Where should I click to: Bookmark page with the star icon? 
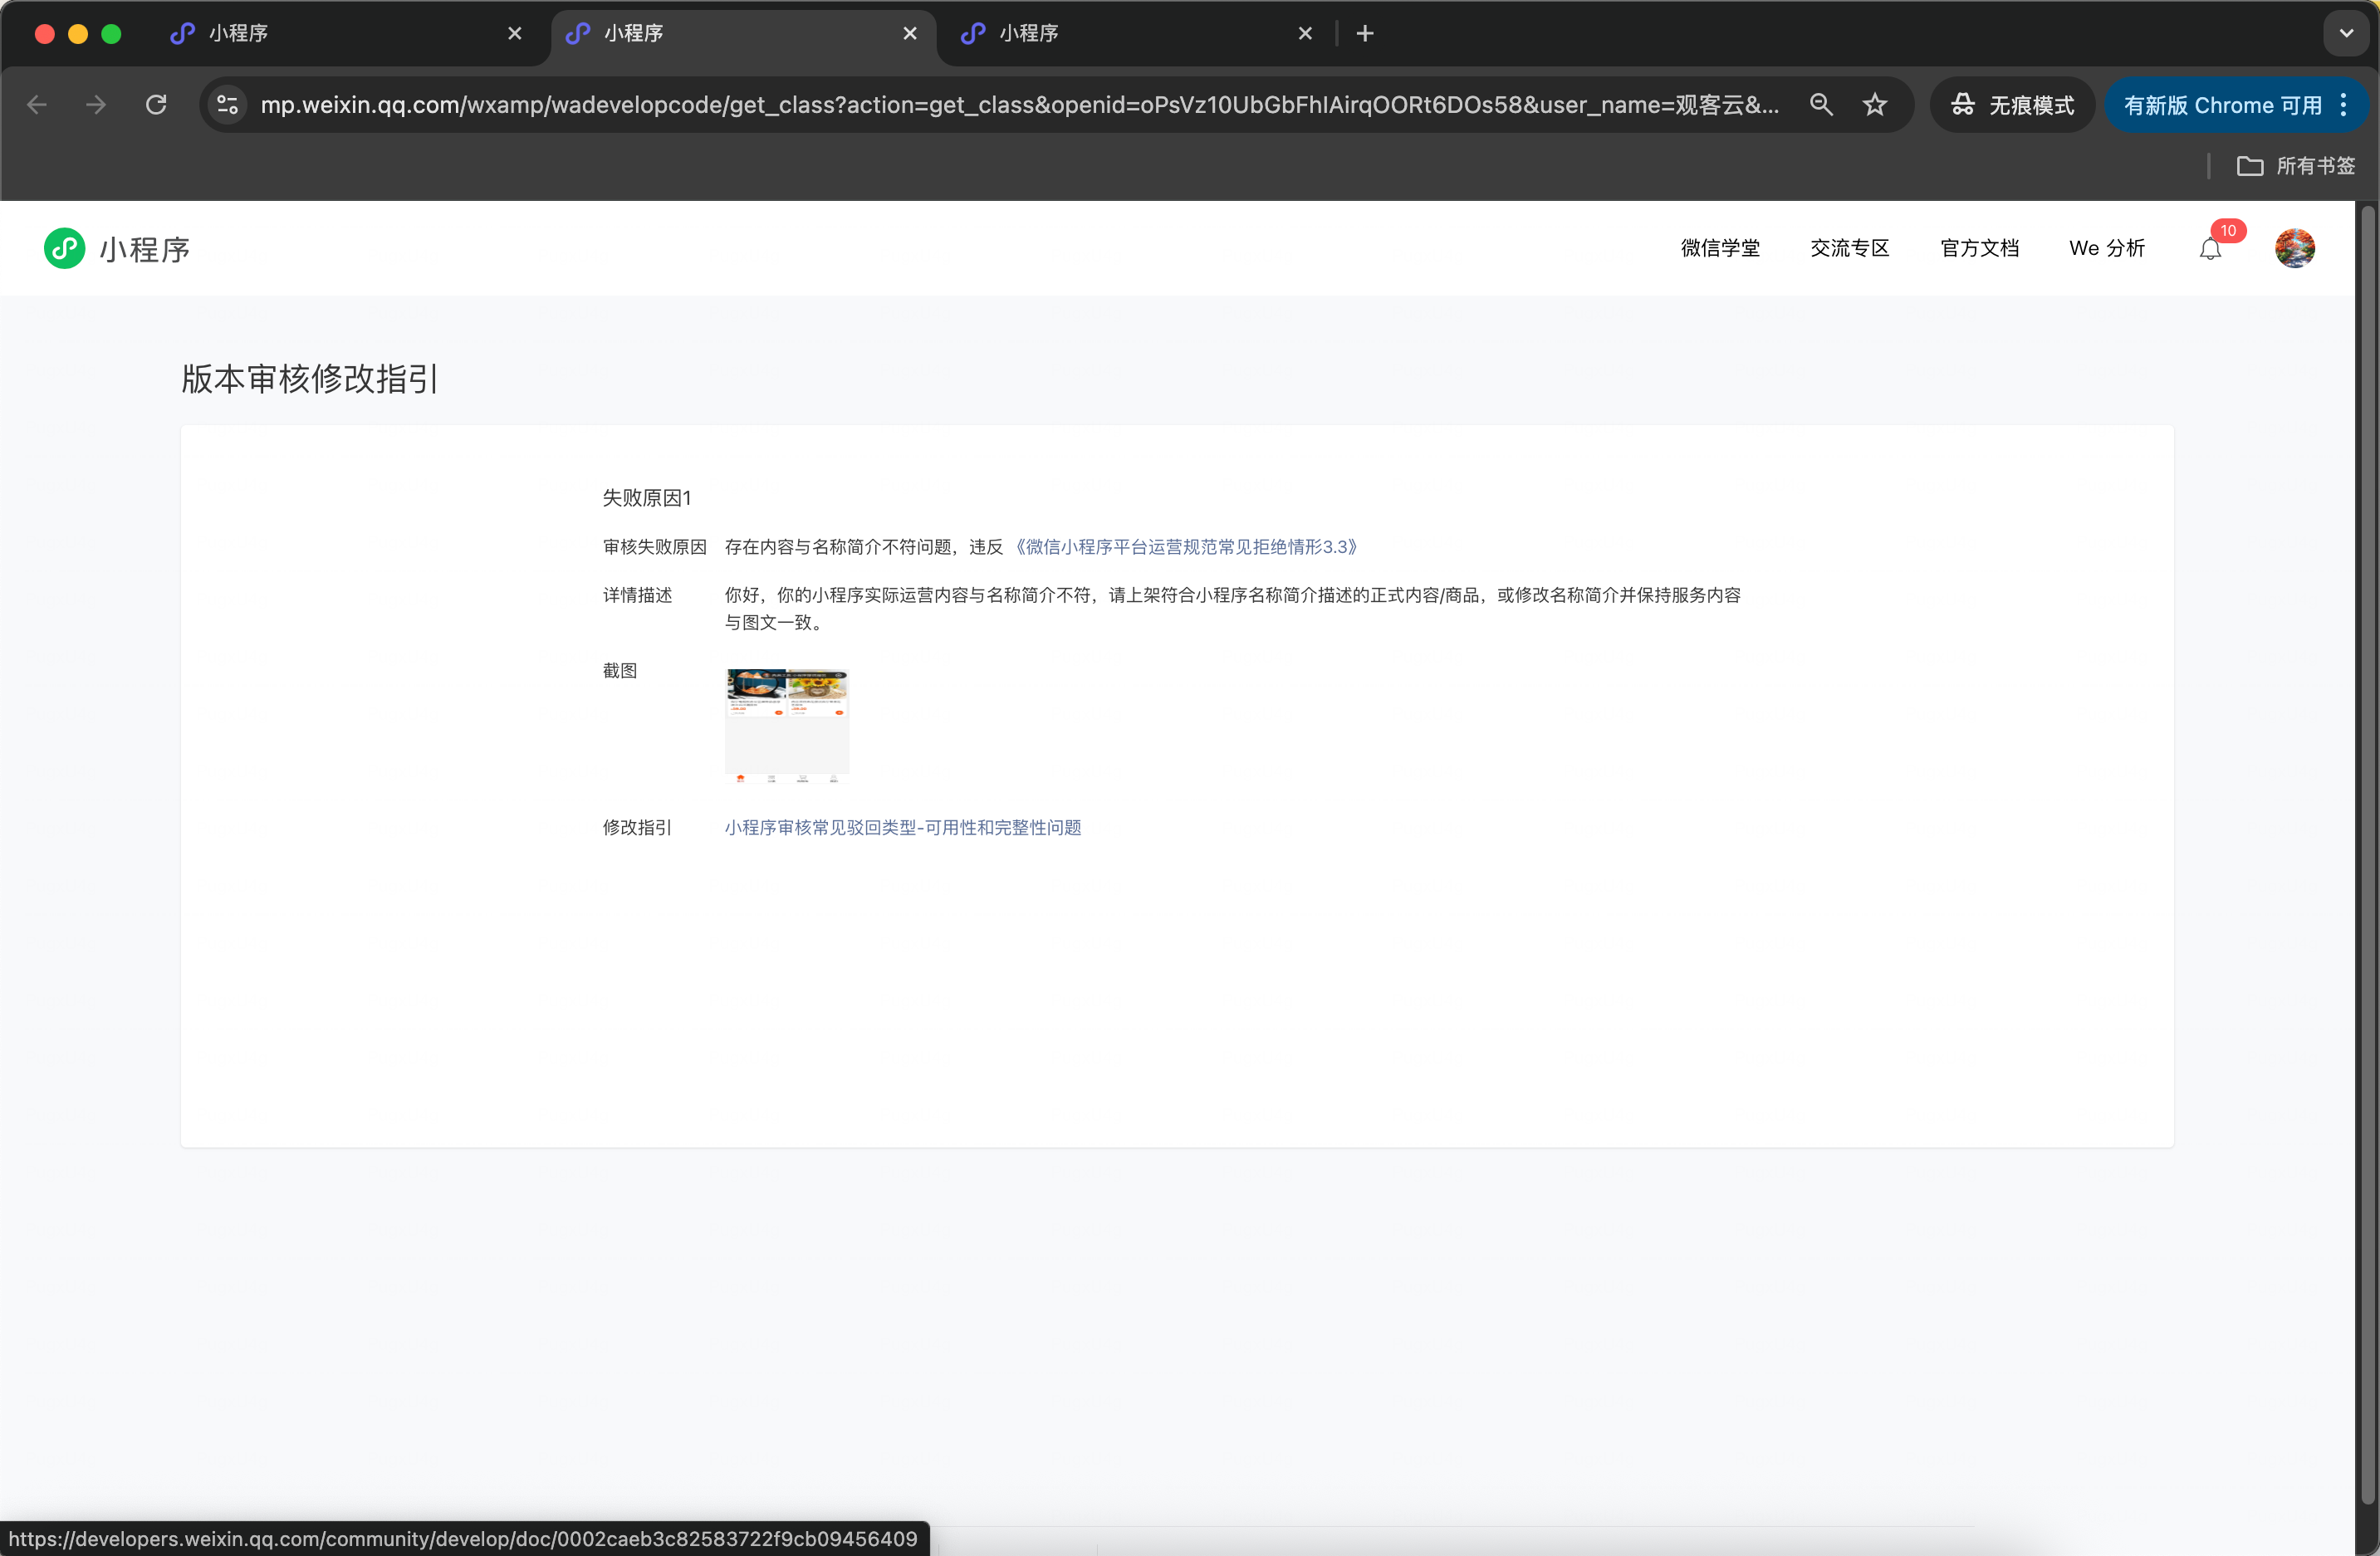(1875, 105)
